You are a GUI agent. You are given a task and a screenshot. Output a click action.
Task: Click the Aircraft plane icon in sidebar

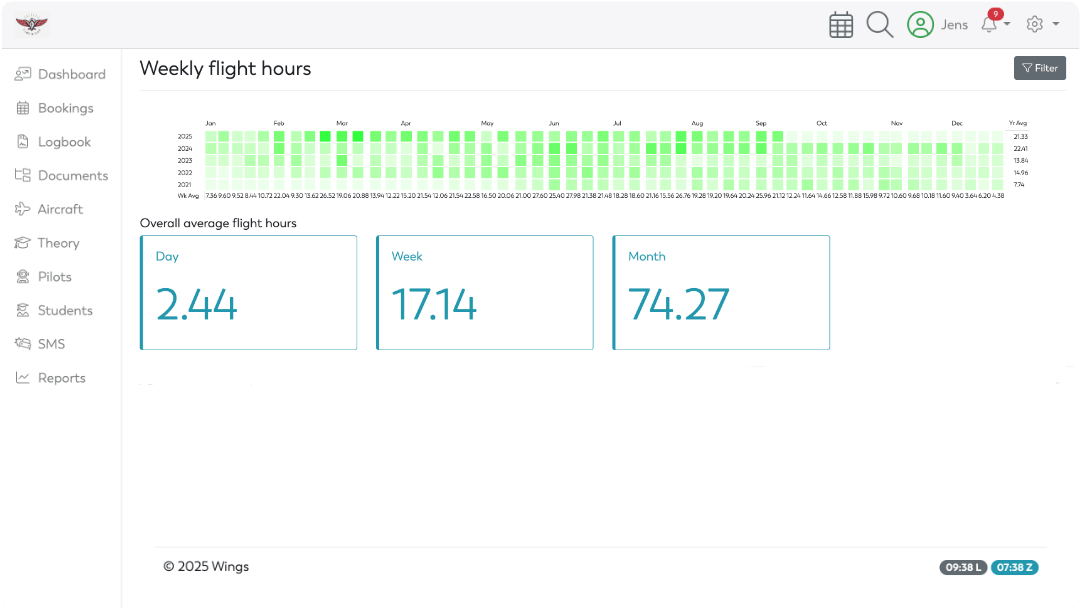click(x=22, y=209)
